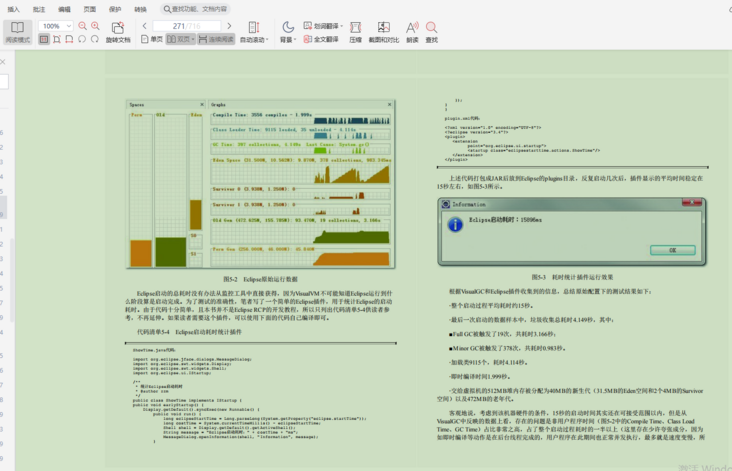This screenshot has width=732, height=471.
Task: Click the zoom out magnifier icon
Action: pos(82,26)
